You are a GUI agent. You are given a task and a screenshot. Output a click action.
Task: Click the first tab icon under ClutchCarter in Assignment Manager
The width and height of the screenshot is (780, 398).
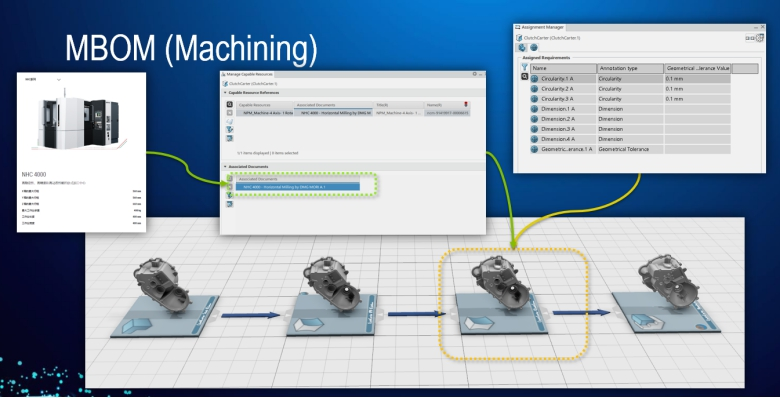coord(521,48)
